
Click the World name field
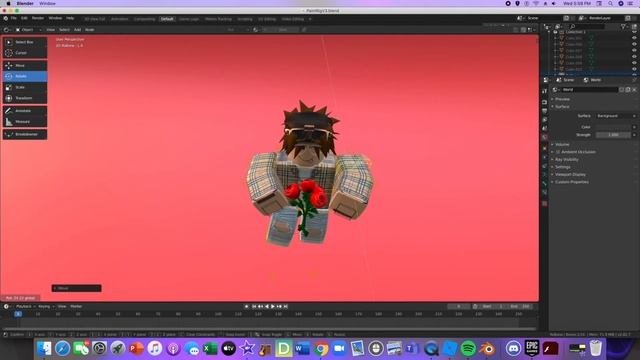click(x=590, y=90)
